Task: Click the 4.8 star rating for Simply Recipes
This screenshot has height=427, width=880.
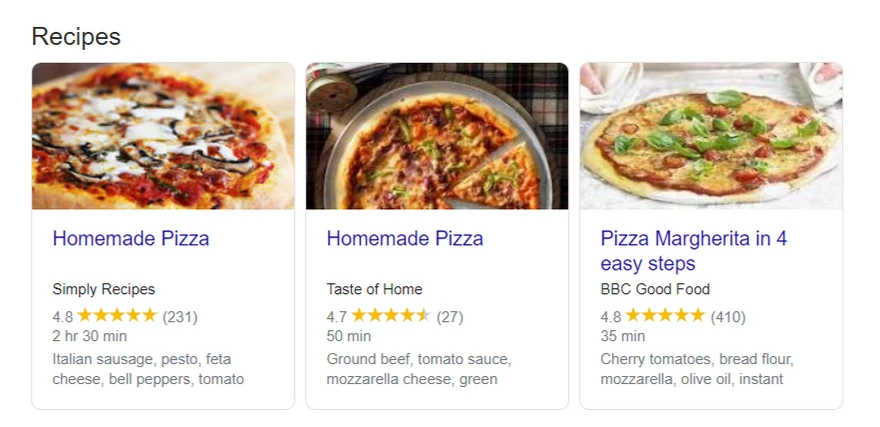Action: (117, 316)
